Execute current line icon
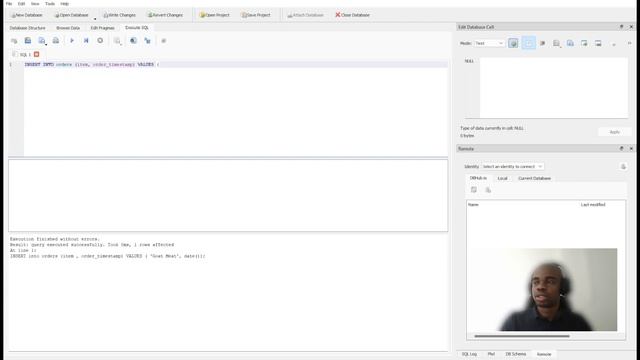 [86, 41]
